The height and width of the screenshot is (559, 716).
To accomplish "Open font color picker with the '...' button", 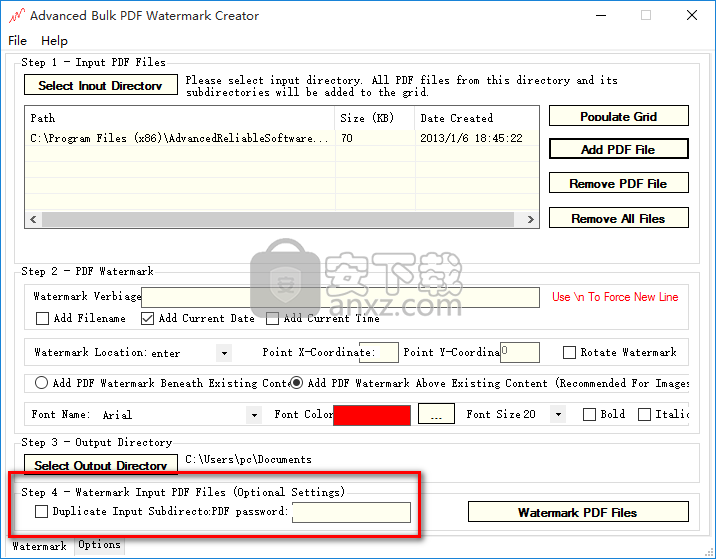I will coord(436,414).
